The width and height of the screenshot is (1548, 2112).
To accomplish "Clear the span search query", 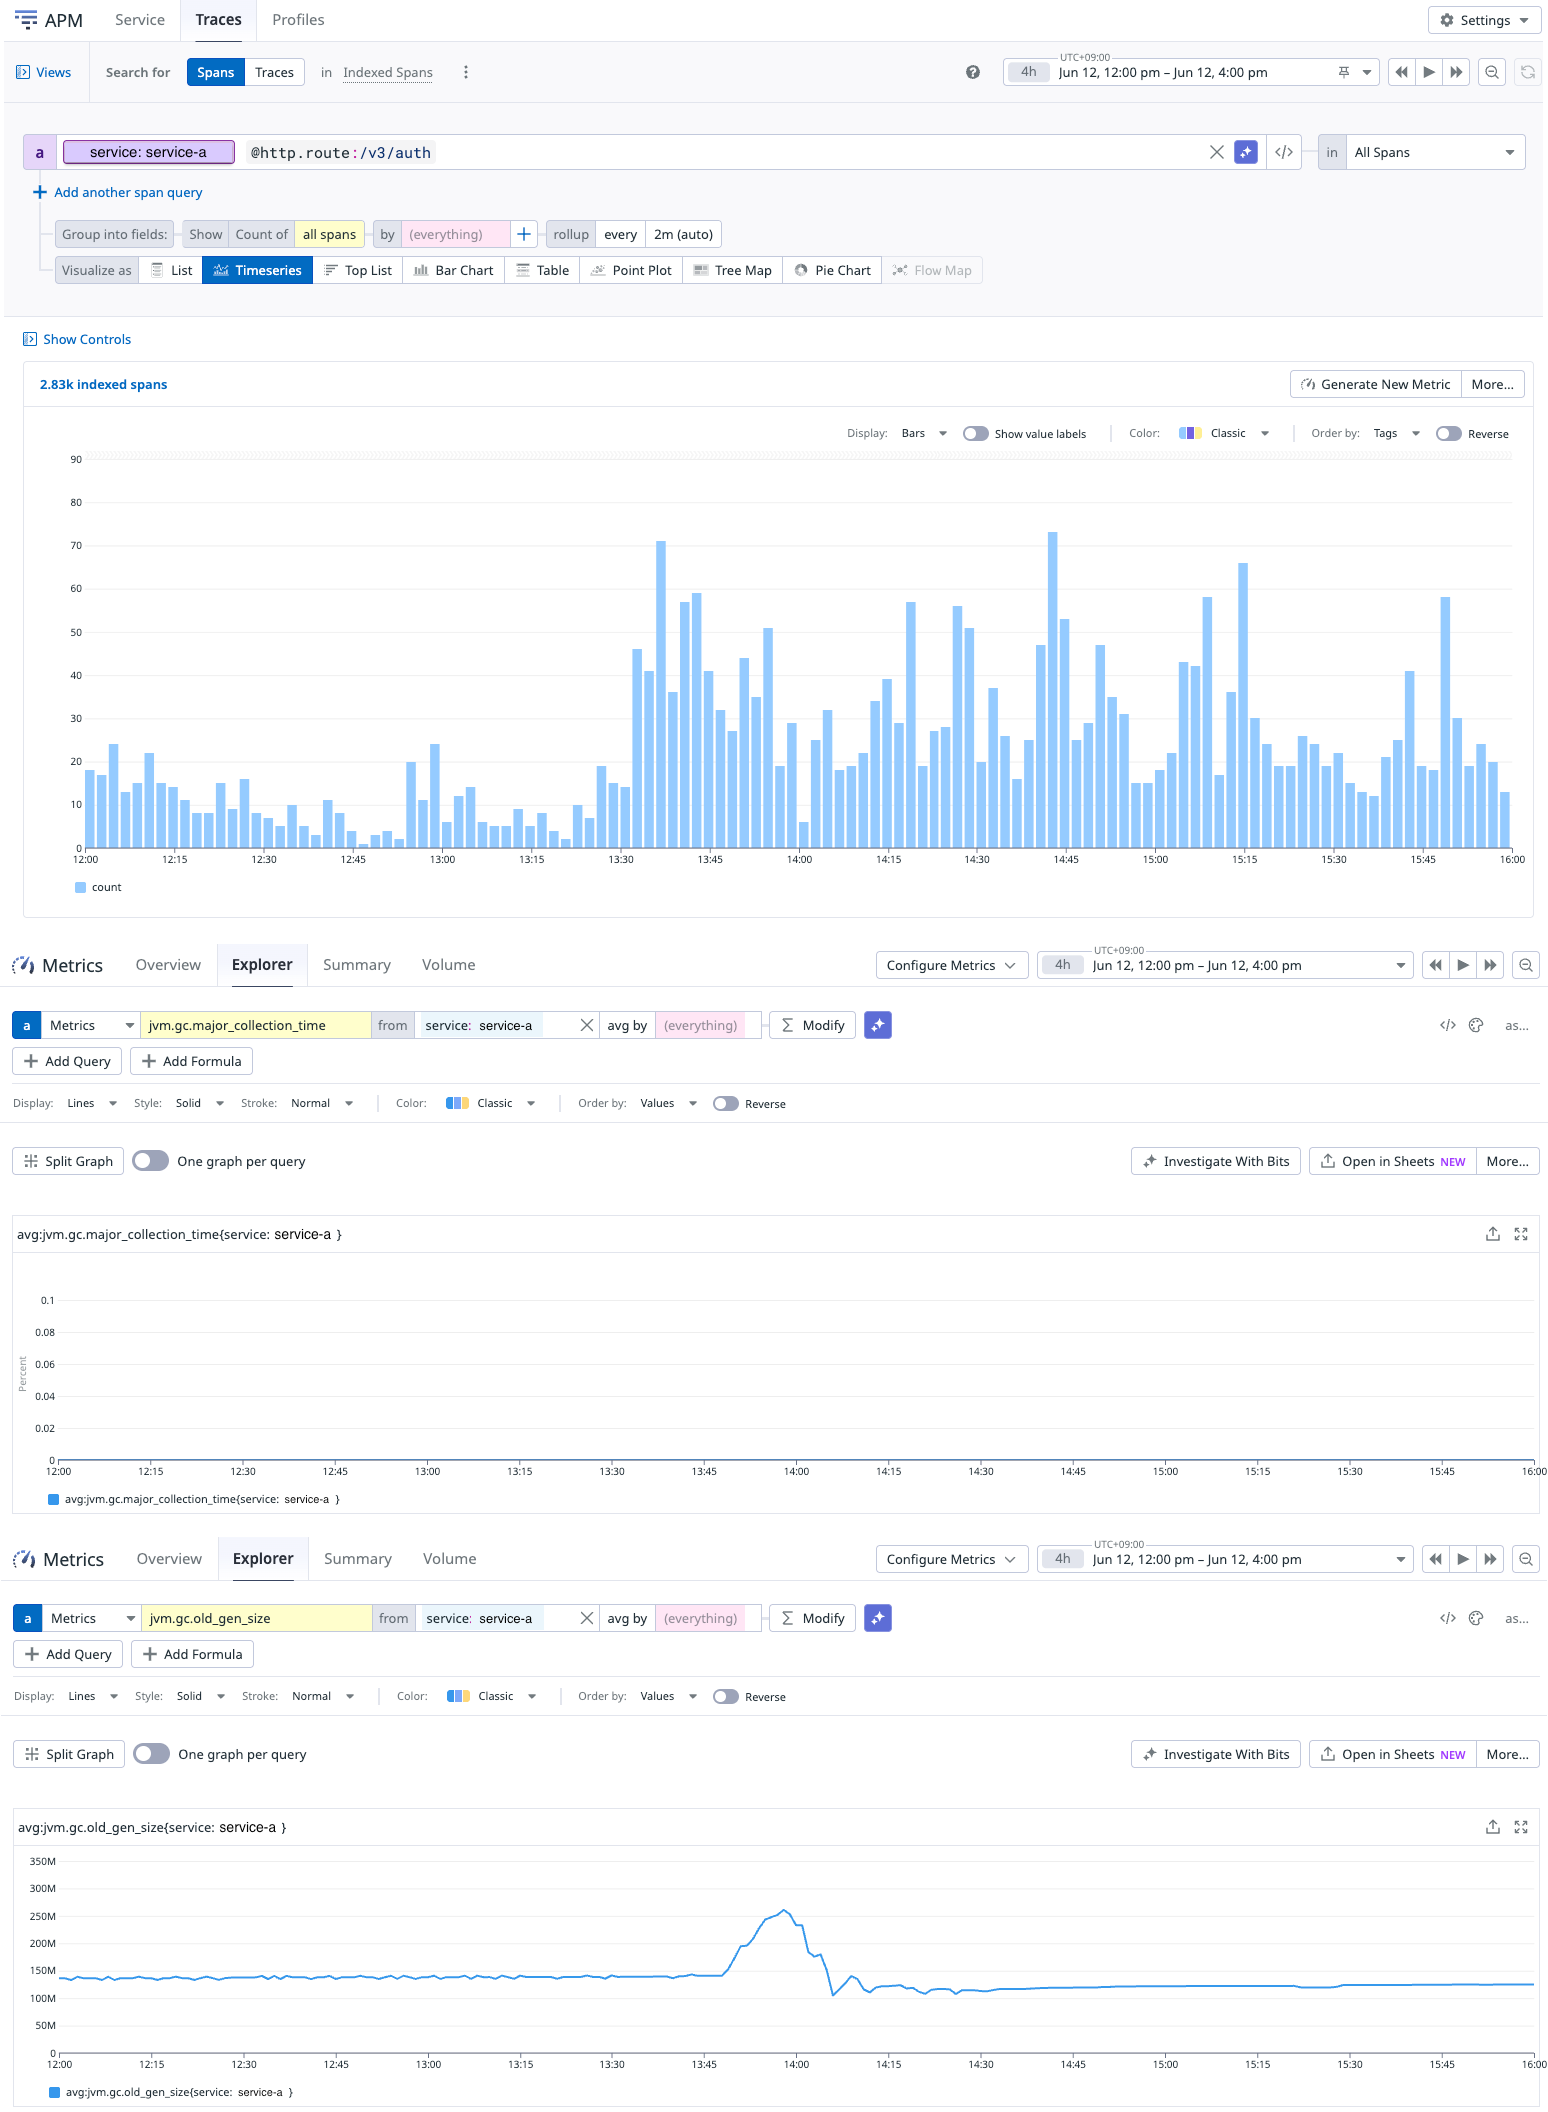I will 1216,152.
